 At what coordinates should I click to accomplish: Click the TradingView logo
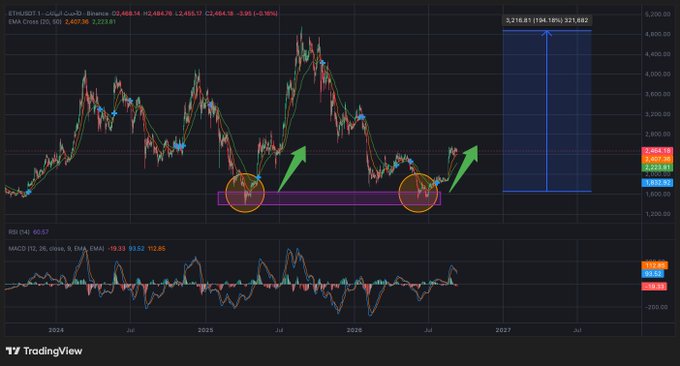coord(44,351)
